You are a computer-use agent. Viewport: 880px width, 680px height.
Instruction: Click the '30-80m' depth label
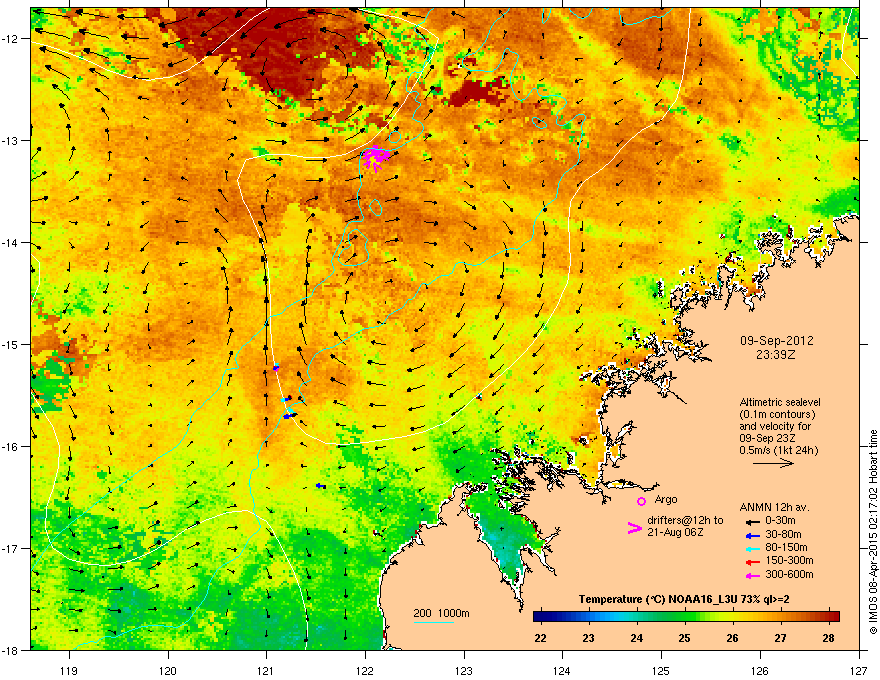[783, 534]
